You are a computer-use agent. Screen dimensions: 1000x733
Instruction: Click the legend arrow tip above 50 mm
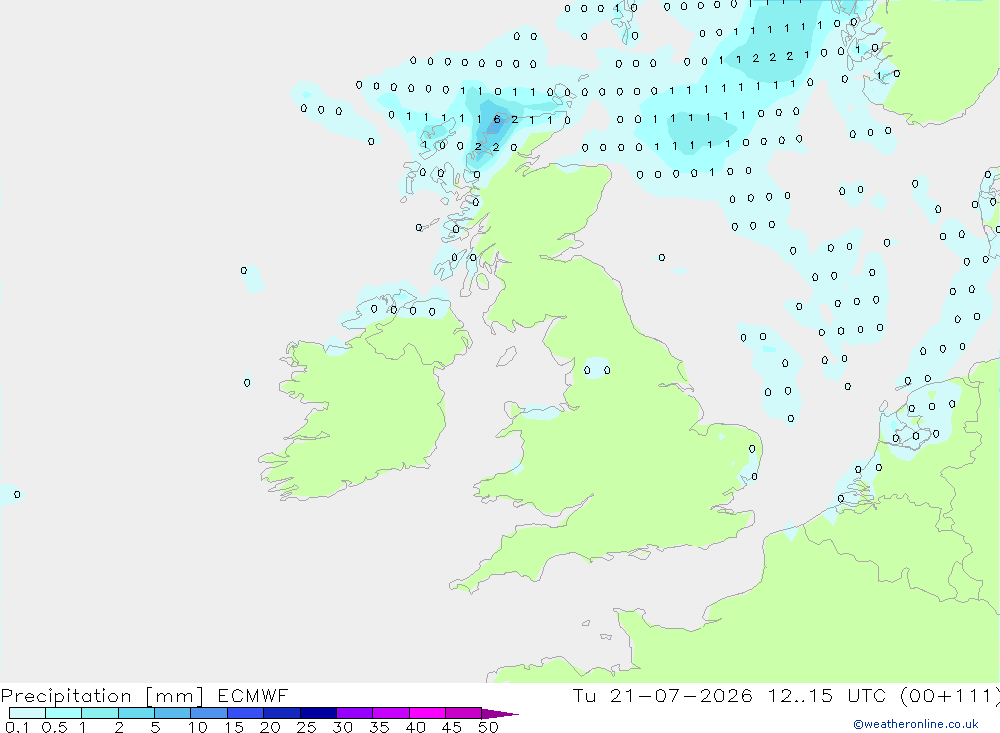tap(501, 714)
